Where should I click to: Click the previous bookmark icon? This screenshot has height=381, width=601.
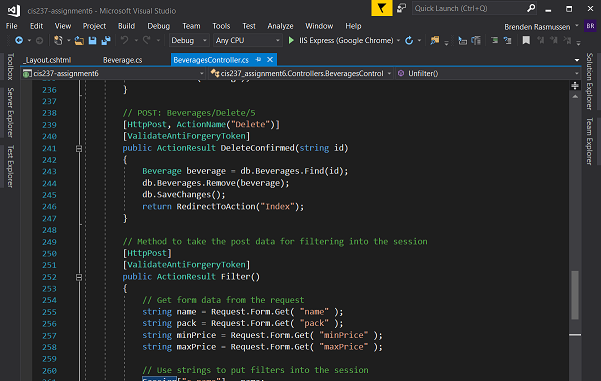540,40
